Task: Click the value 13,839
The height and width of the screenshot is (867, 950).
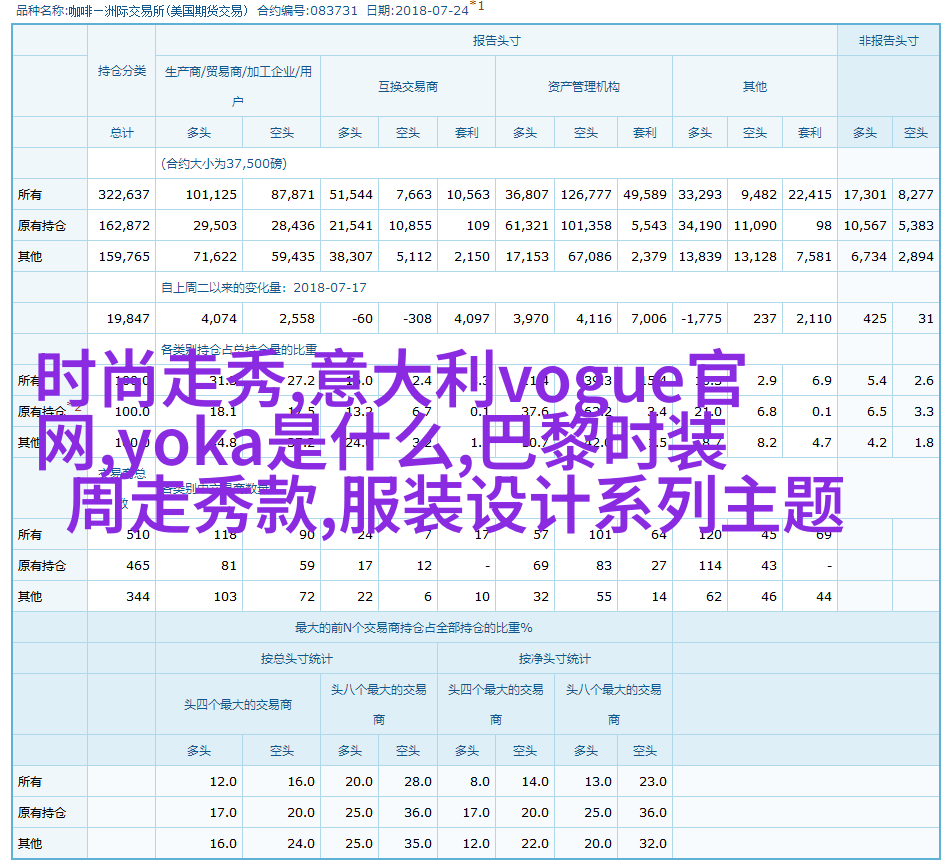Action: pyautogui.click(x=700, y=256)
